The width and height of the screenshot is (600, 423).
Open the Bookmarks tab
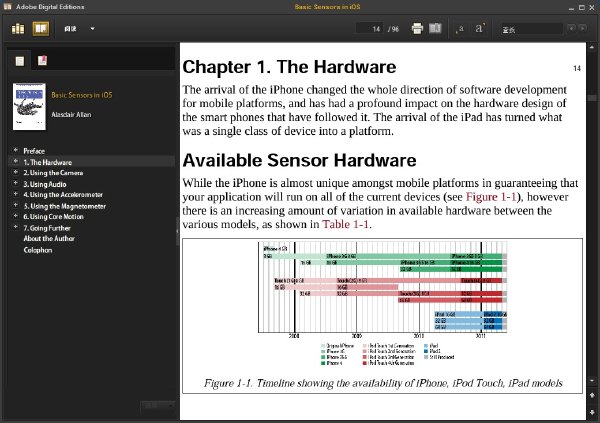[42, 60]
